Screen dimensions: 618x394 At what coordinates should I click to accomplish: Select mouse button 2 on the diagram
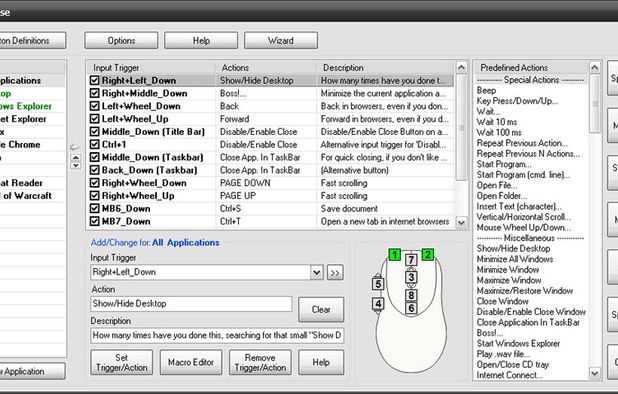pos(428,255)
